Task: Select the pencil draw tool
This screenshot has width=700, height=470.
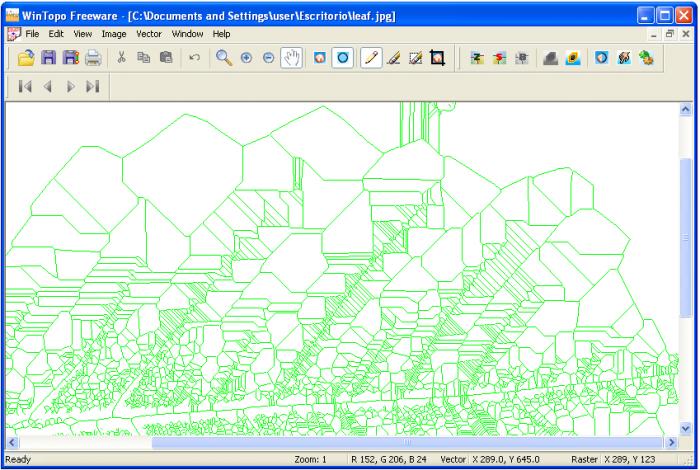Action: 371,58
